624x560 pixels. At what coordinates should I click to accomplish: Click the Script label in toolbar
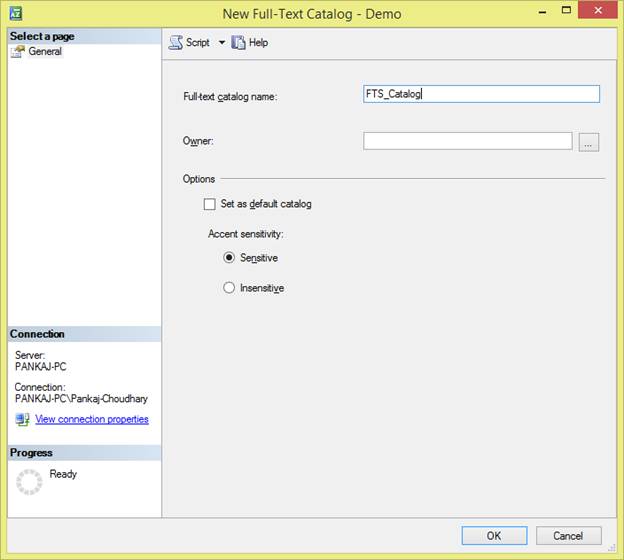point(198,43)
